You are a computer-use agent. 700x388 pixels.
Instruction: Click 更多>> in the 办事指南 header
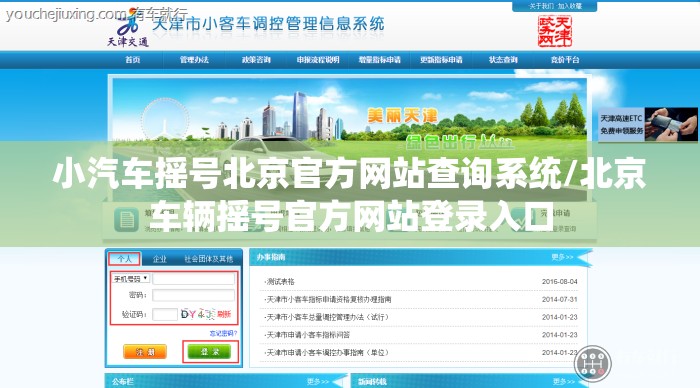[x=562, y=257]
